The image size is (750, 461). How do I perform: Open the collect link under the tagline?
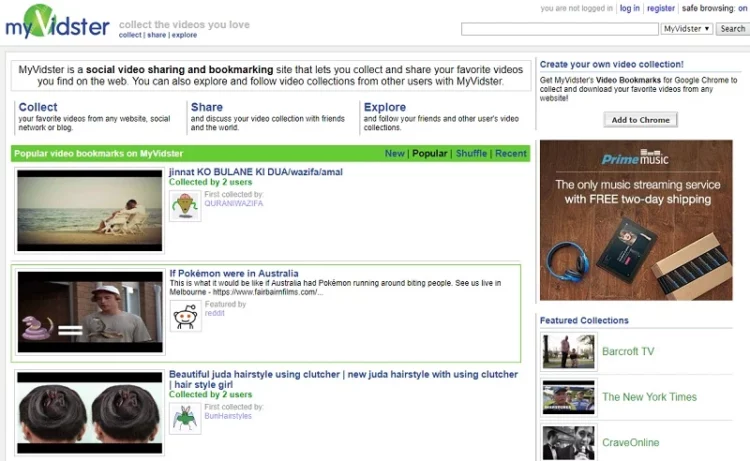130,35
